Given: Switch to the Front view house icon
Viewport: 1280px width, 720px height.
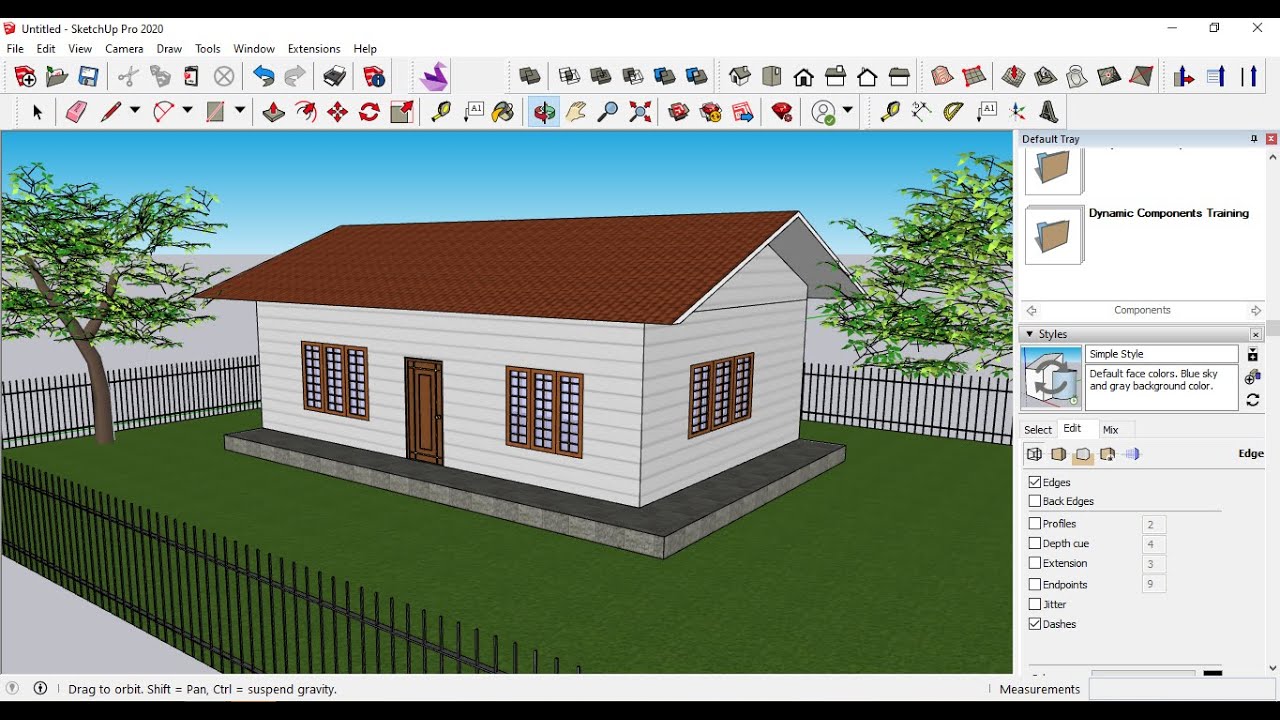Looking at the screenshot, I should (x=803, y=76).
